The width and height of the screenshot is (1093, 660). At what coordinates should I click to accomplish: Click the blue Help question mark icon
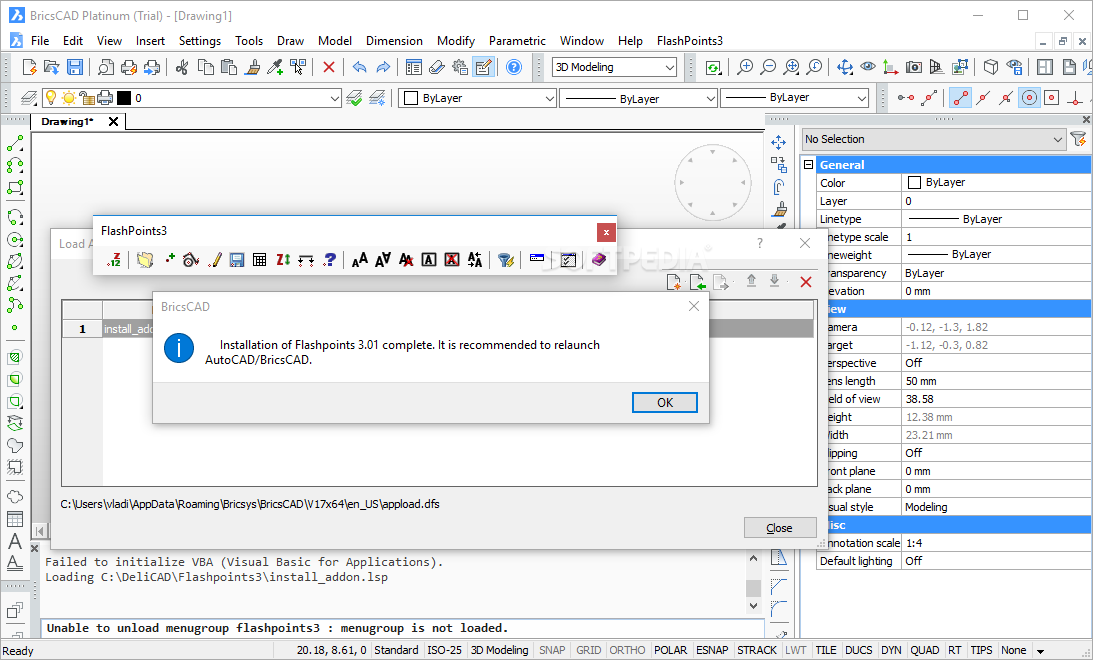(514, 67)
